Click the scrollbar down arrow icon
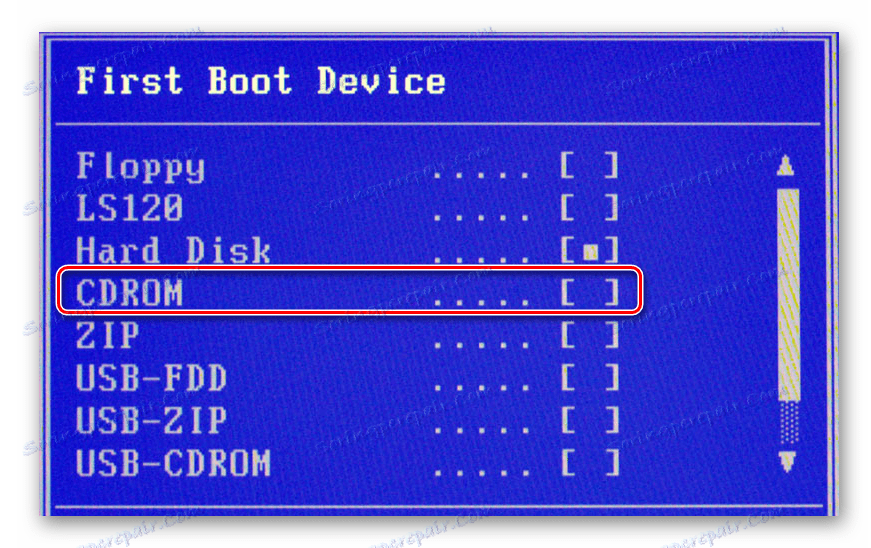 tap(787, 461)
